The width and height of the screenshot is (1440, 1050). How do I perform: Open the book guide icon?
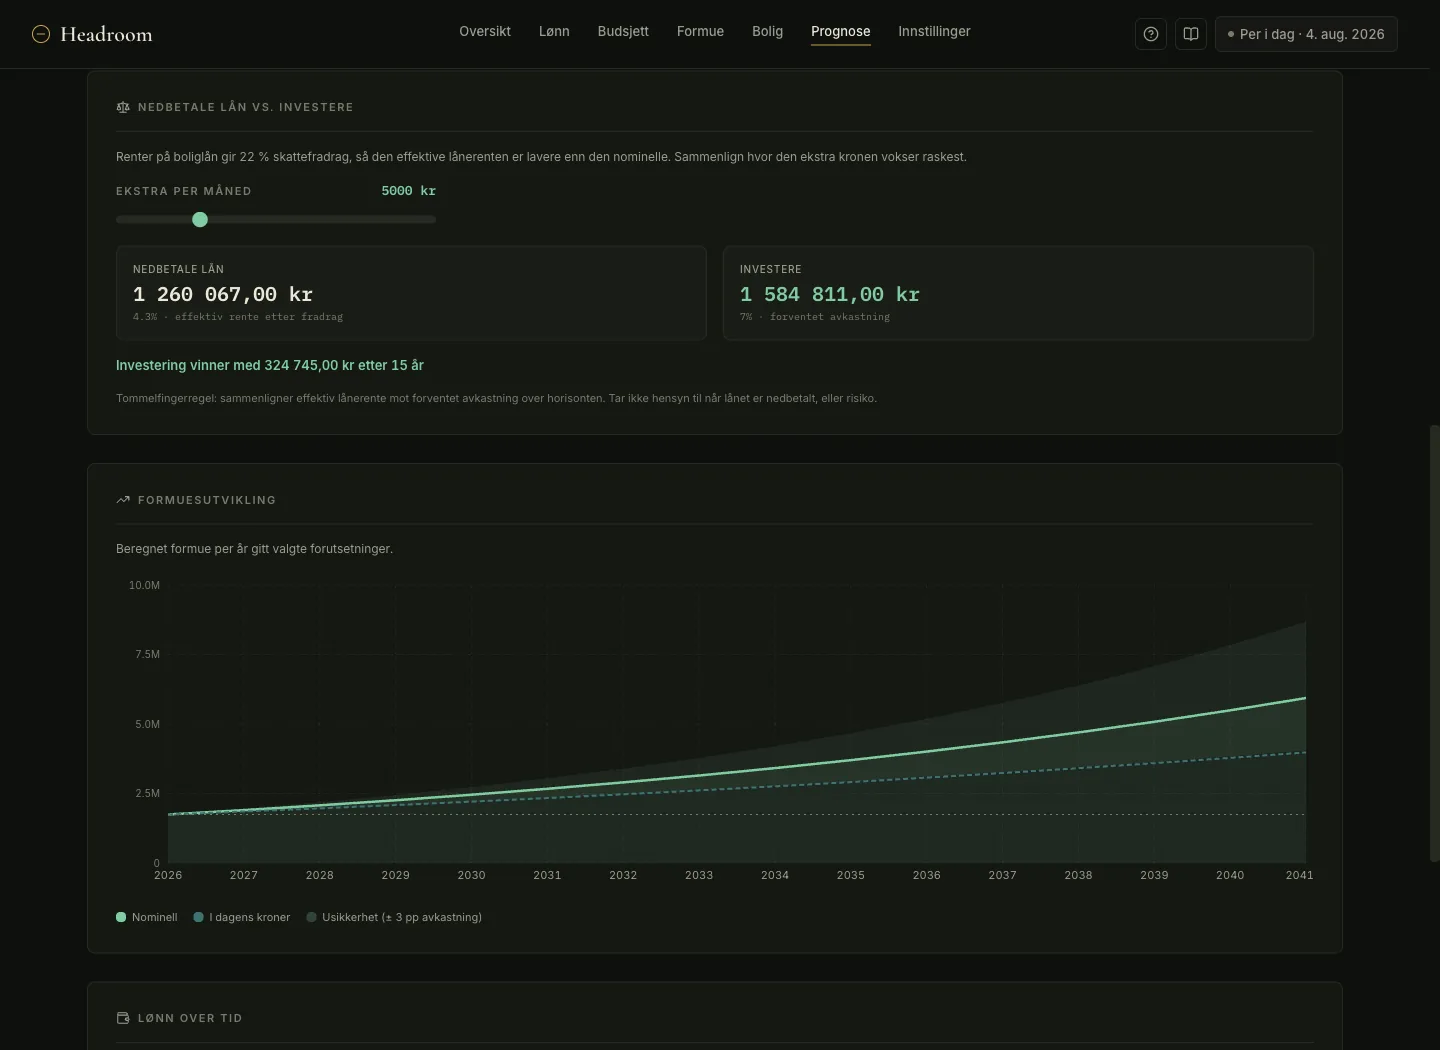coord(1191,34)
